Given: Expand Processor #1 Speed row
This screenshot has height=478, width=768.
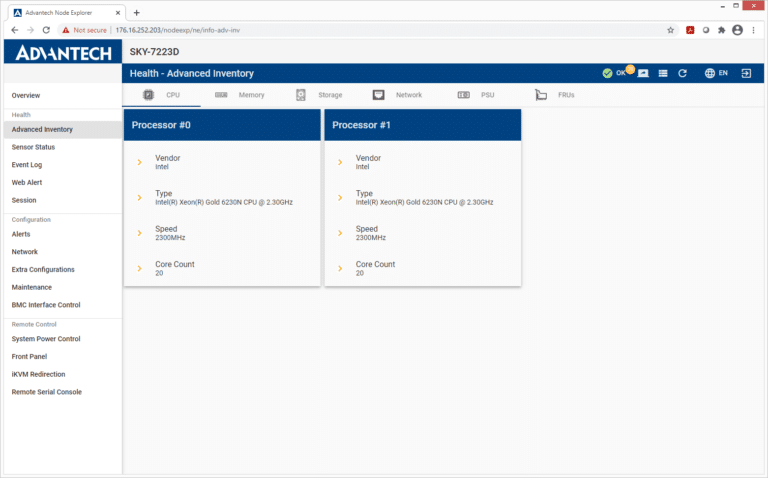Looking at the screenshot, I should coord(340,233).
